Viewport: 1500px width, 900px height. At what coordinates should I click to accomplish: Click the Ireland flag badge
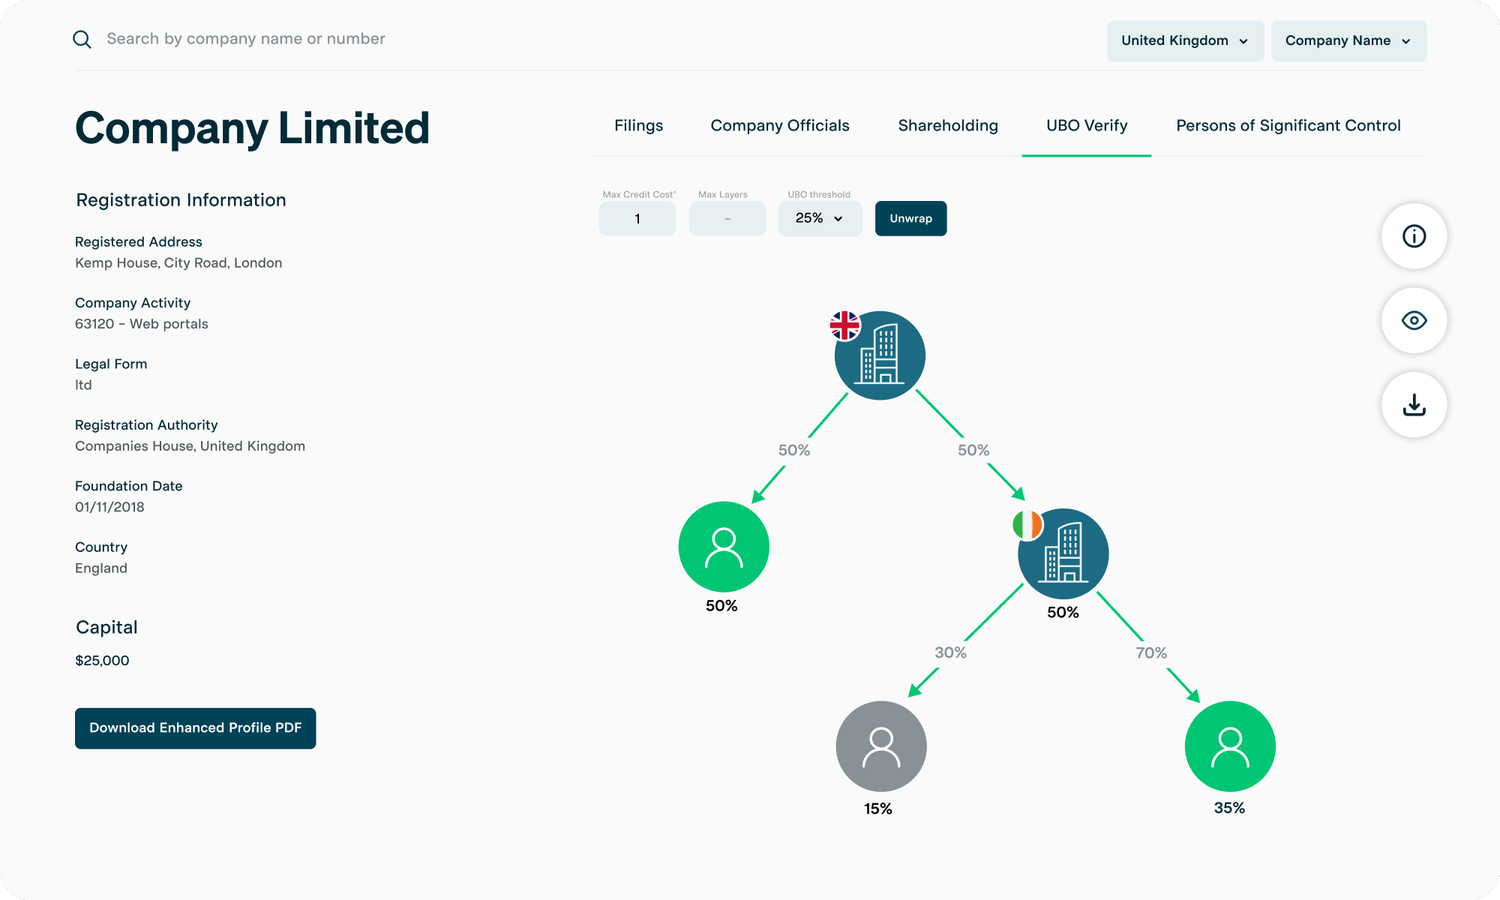pyautogui.click(x=1027, y=524)
